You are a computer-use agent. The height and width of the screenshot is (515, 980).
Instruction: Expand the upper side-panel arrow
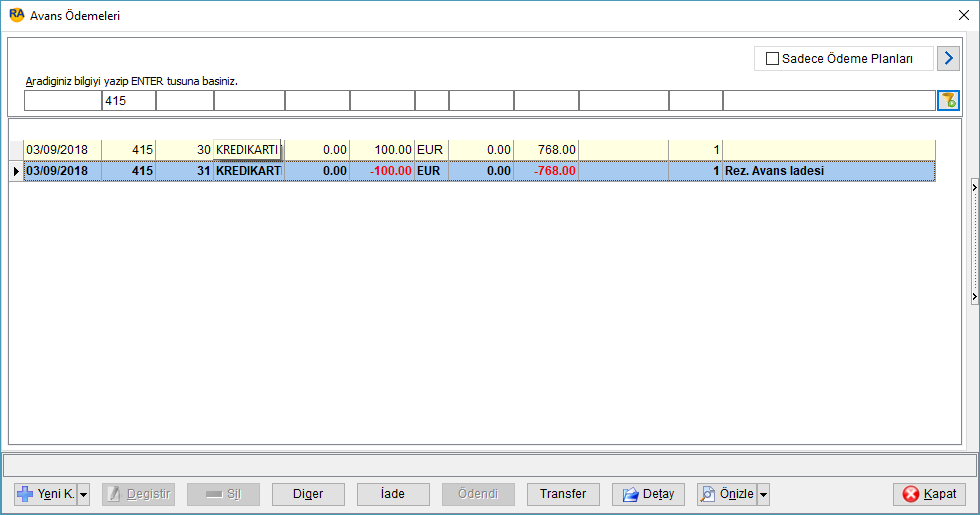click(x=974, y=188)
